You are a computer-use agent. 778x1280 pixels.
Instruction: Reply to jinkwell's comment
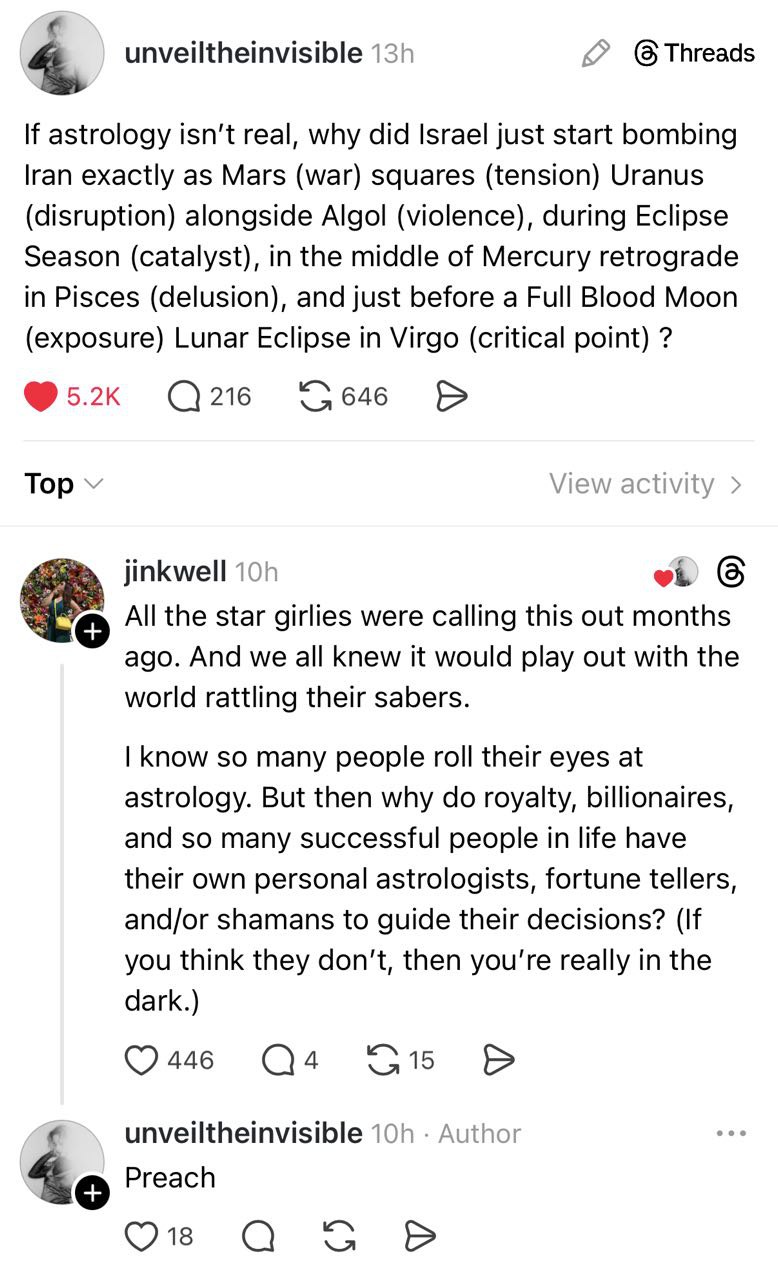pyautogui.click(x=277, y=1059)
